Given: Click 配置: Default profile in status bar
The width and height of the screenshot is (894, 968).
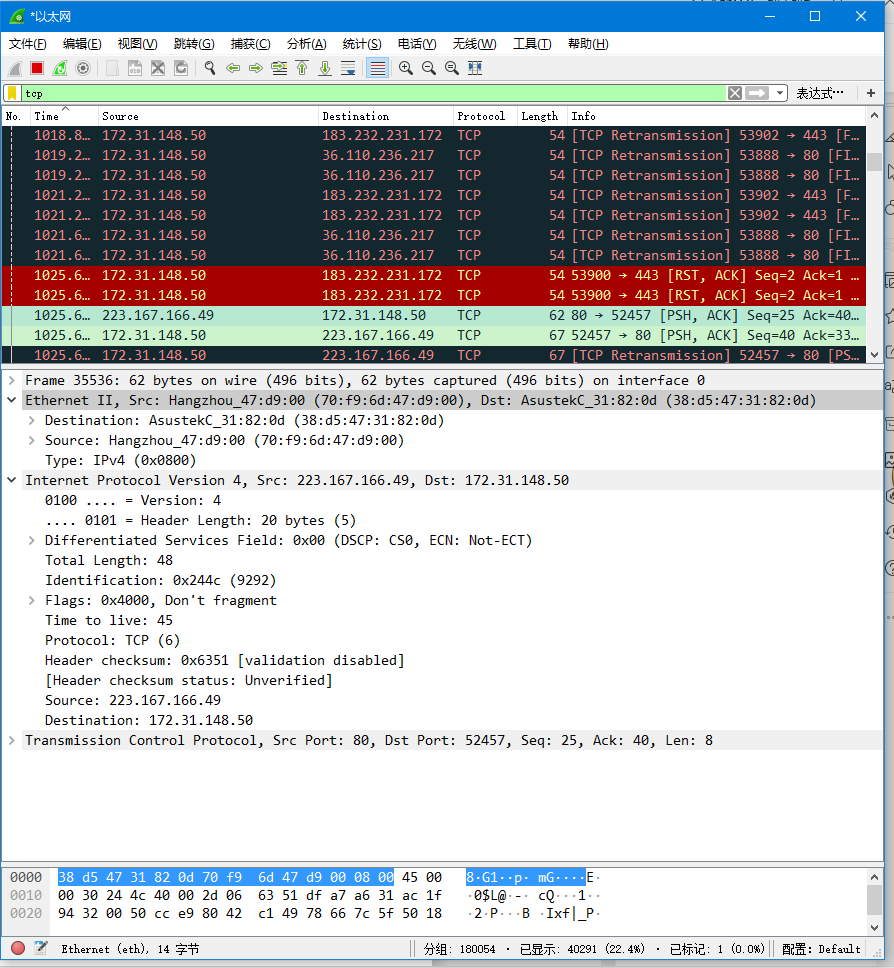Looking at the screenshot, I should 821,949.
